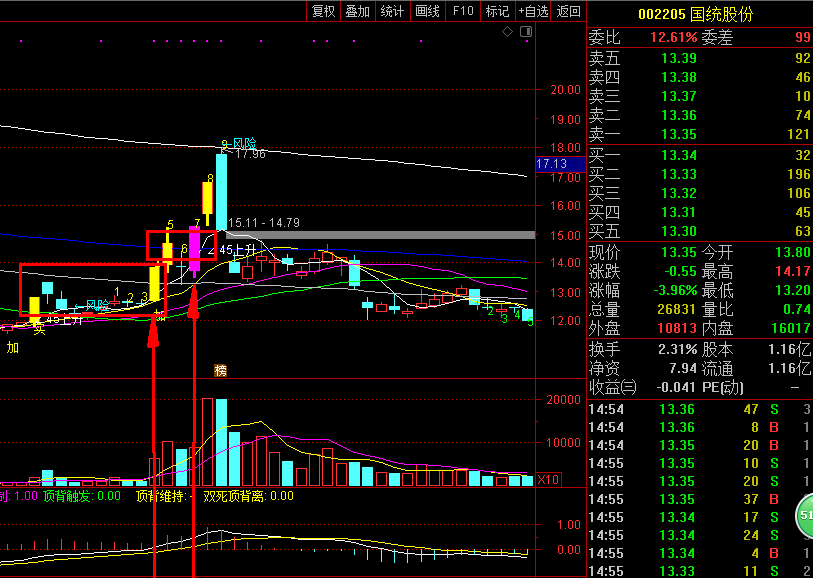Click the 买四 13.31 order row
Viewport: 813px width, 578px height.
699,212
